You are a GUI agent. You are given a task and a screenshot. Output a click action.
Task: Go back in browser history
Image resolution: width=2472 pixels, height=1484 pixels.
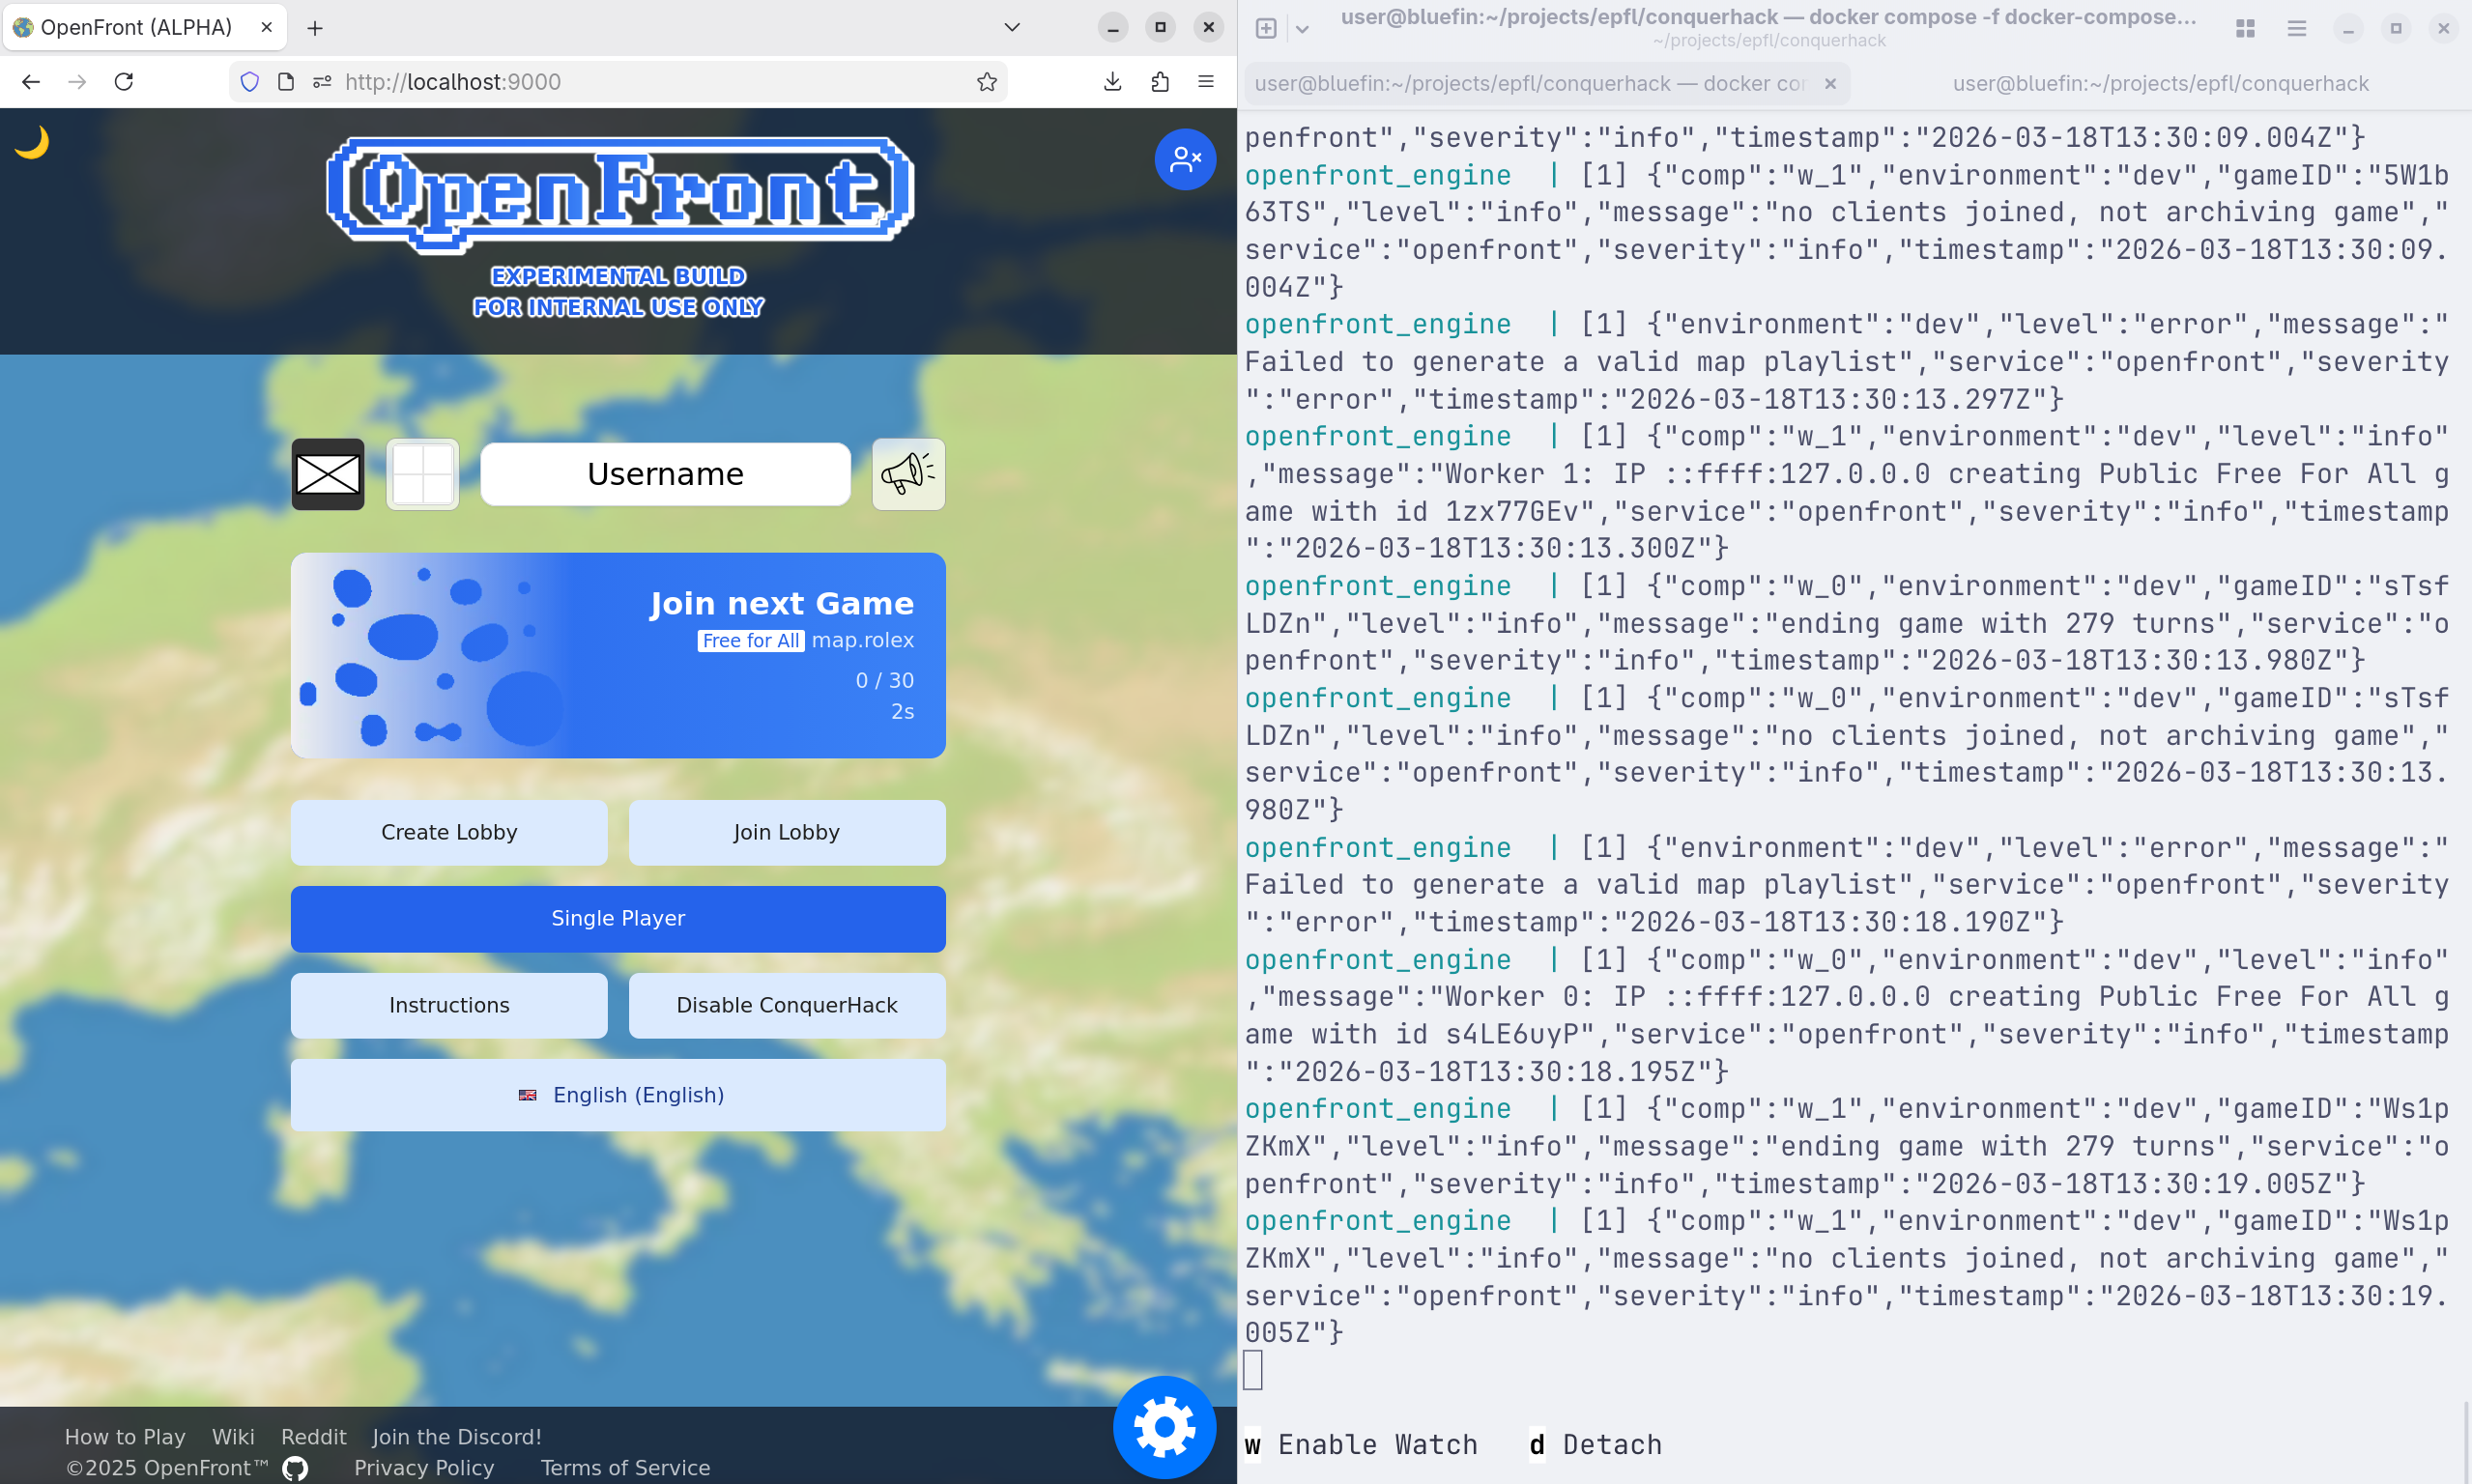pyautogui.click(x=31, y=82)
